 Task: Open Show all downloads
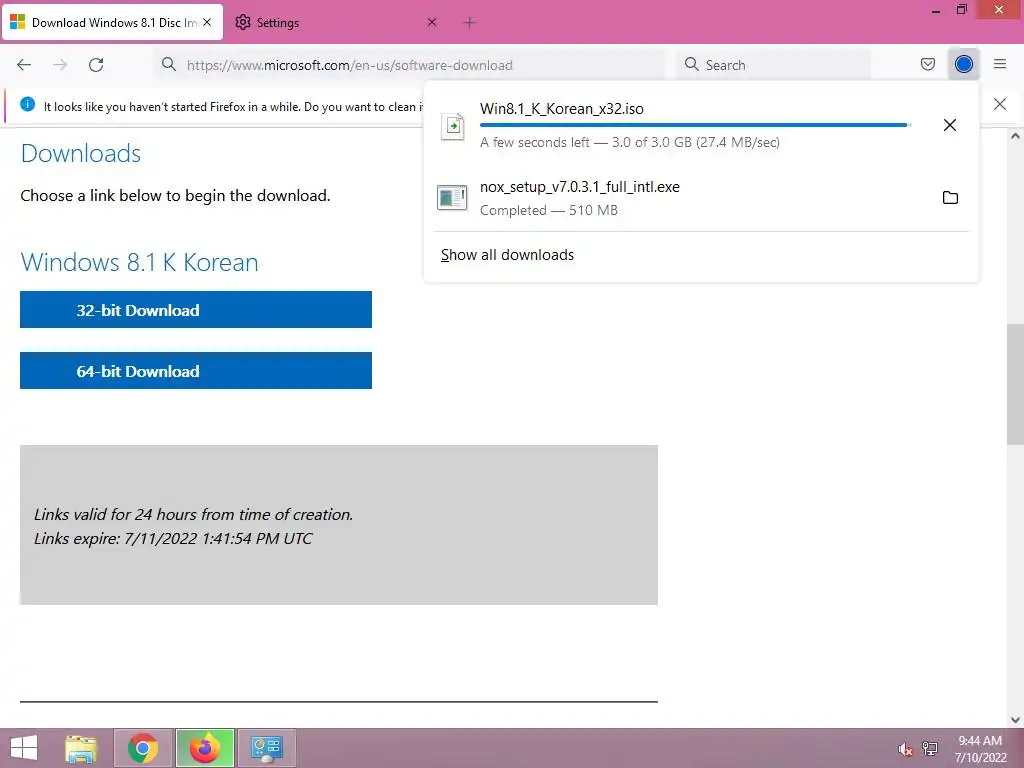pyautogui.click(x=507, y=255)
